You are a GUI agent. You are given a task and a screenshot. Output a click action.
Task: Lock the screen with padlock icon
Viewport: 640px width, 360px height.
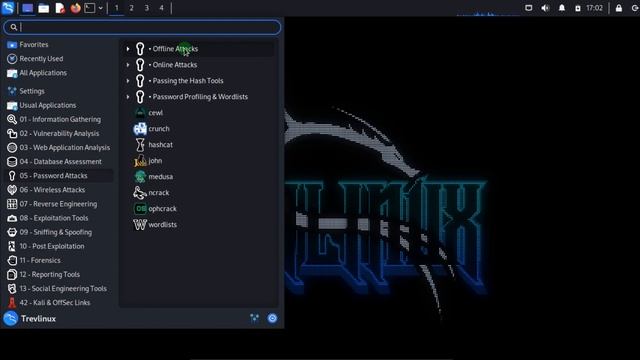point(619,8)
